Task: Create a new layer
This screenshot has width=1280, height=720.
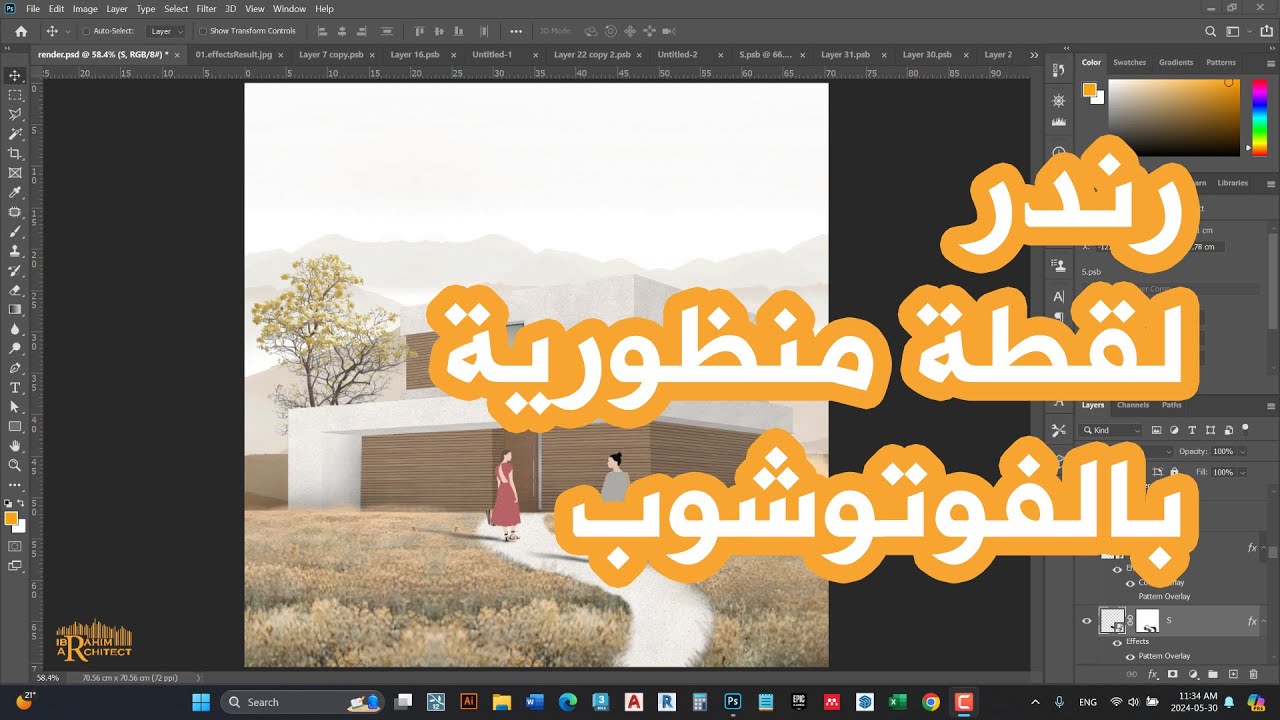Action: pyautogui.click(x=1233, y=675)
